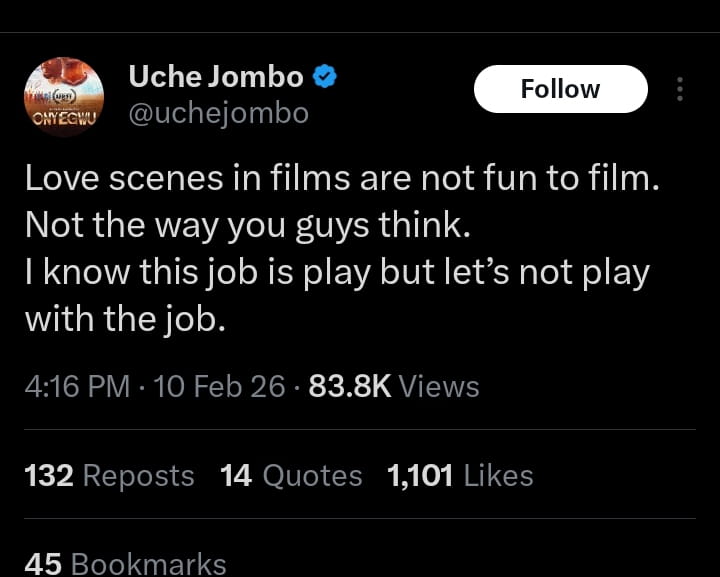Click the Uche Jombo display name
The width and height of the screenshot is (720, 577).
[216, 76]
